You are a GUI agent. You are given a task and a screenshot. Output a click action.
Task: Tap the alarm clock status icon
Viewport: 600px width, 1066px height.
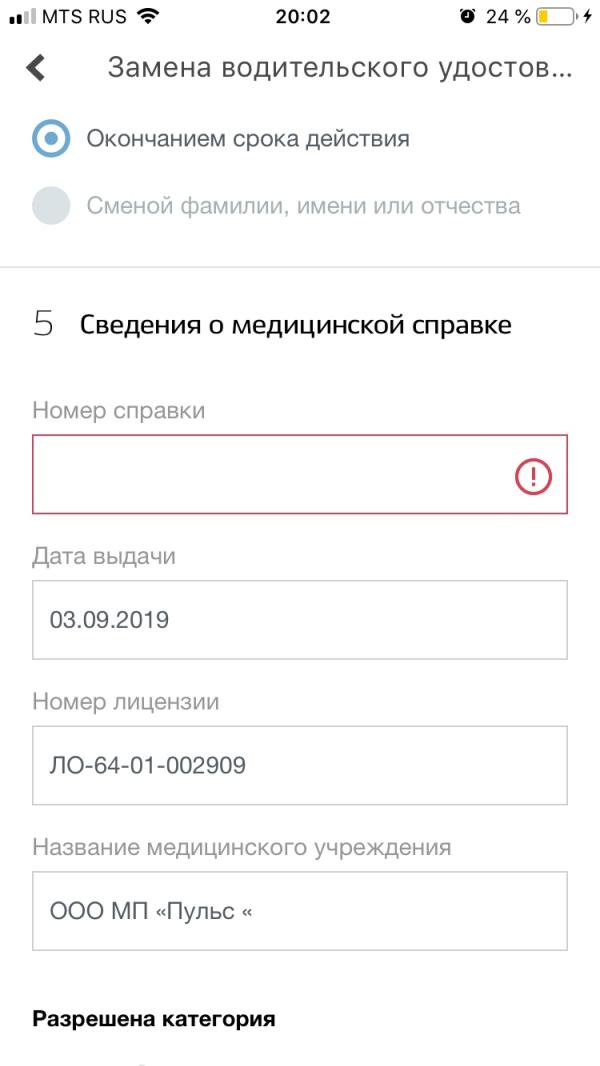point(467,16)
